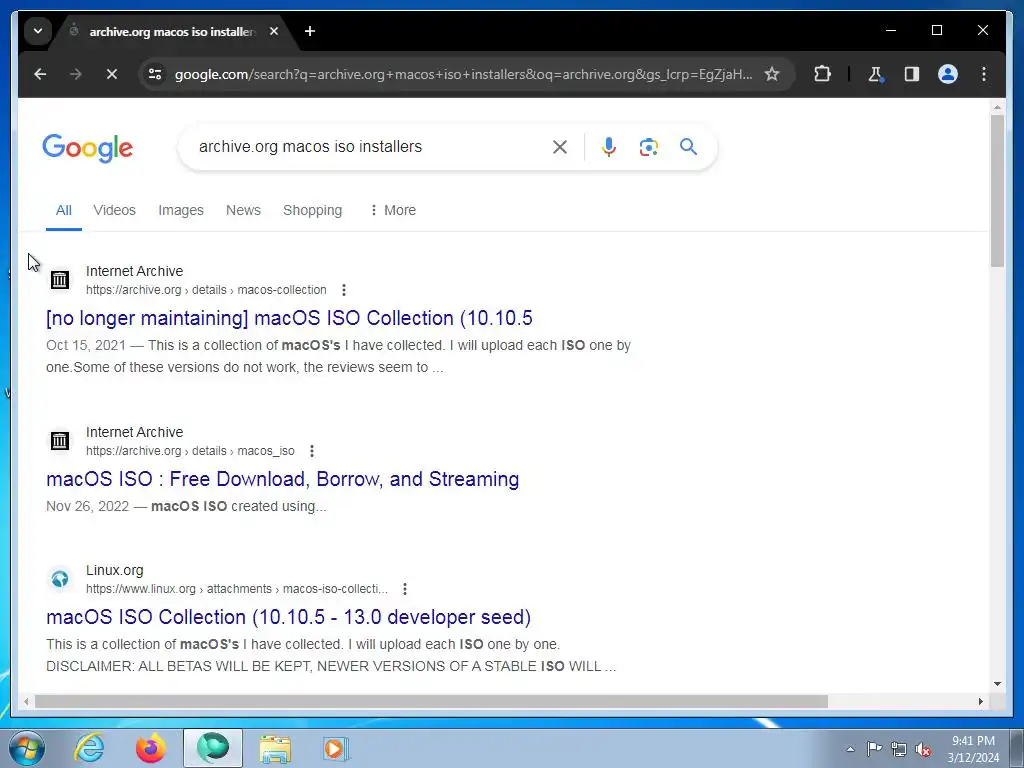Image resolution: width=1024 pixels, height=768 pixels.
Task: Show hidden tray icons arrow
Action: (x=850, y=749)
